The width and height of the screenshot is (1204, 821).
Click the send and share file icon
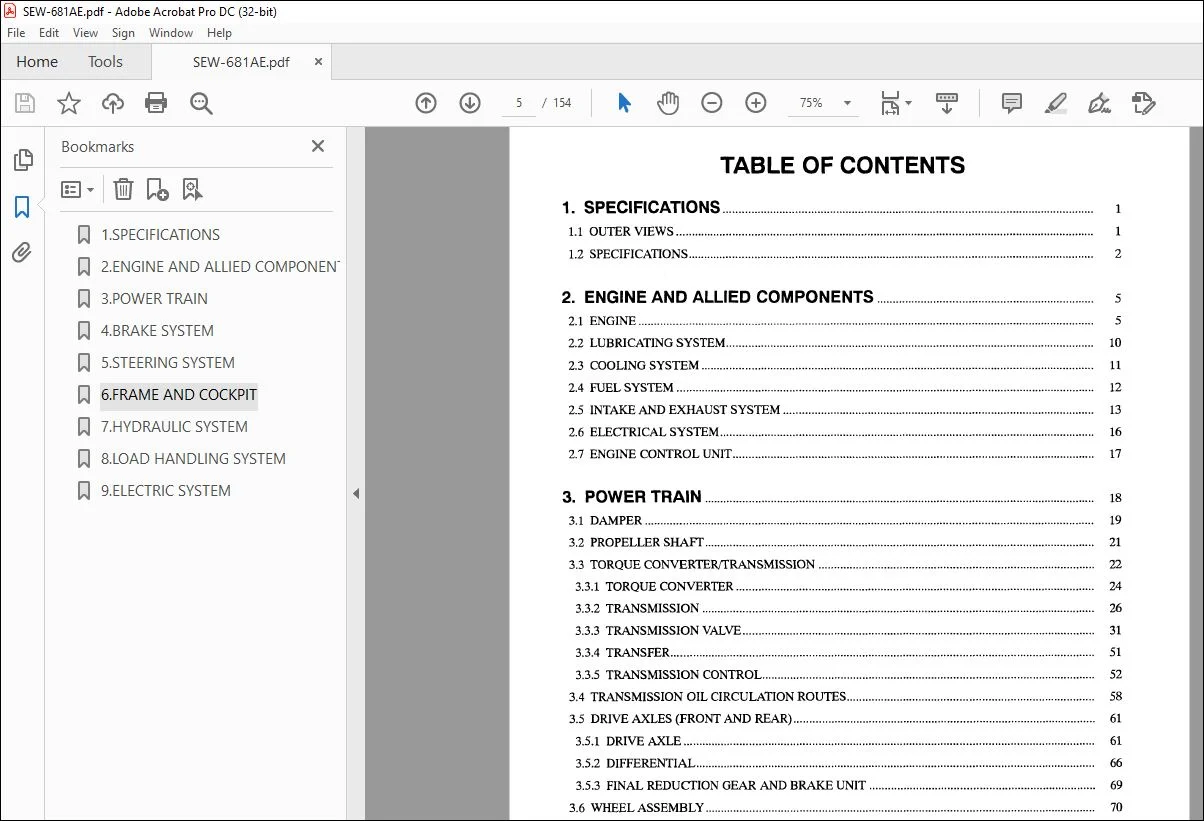[1144, 103]
